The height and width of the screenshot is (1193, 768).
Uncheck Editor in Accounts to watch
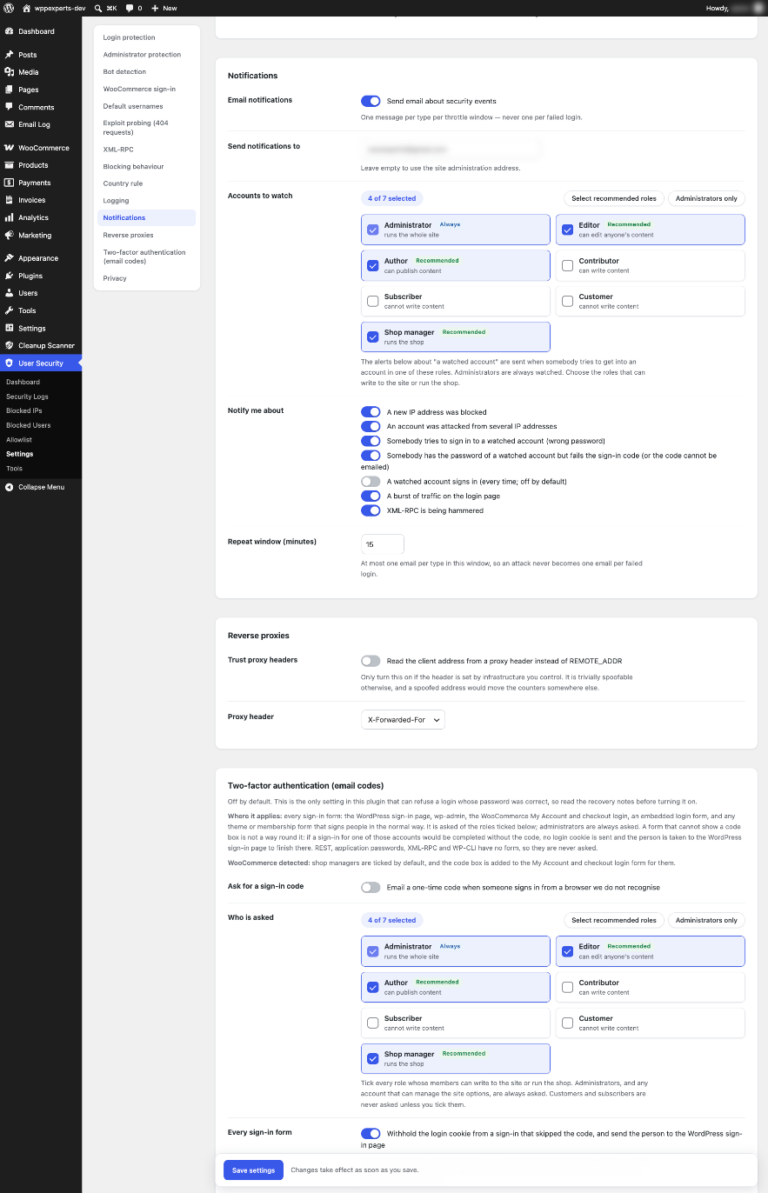567,229
